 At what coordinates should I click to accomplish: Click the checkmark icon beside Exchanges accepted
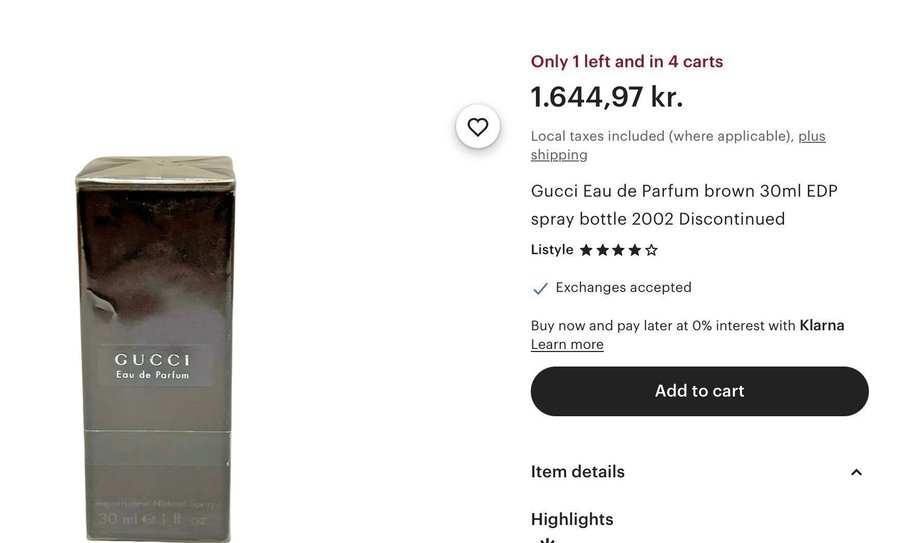540,288
